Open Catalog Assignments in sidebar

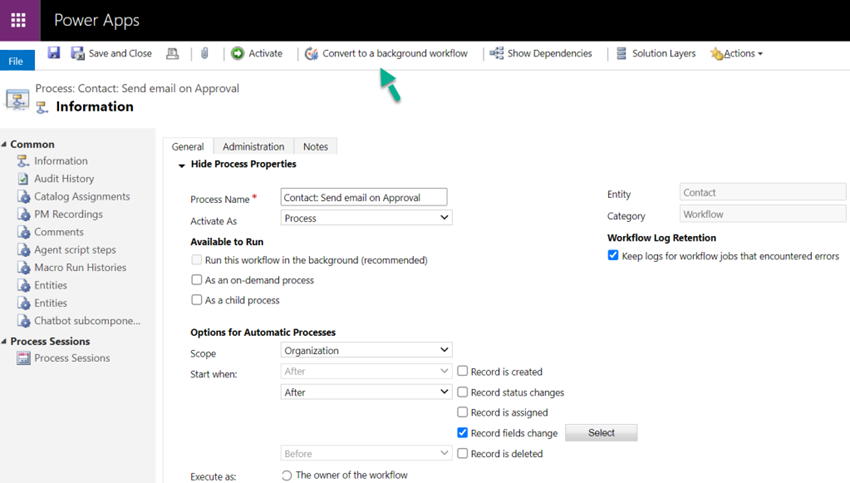(82, 196)
